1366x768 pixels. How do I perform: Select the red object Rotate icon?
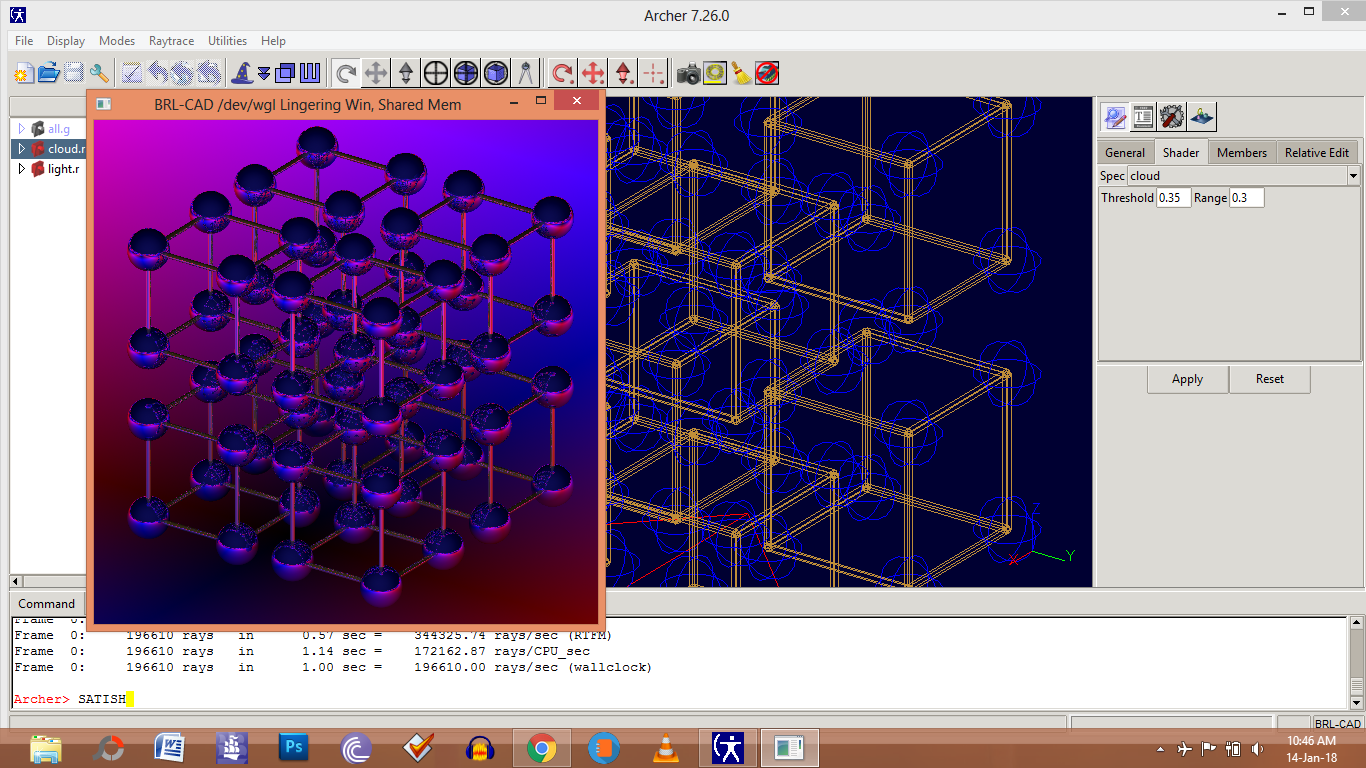pos(563,73)
